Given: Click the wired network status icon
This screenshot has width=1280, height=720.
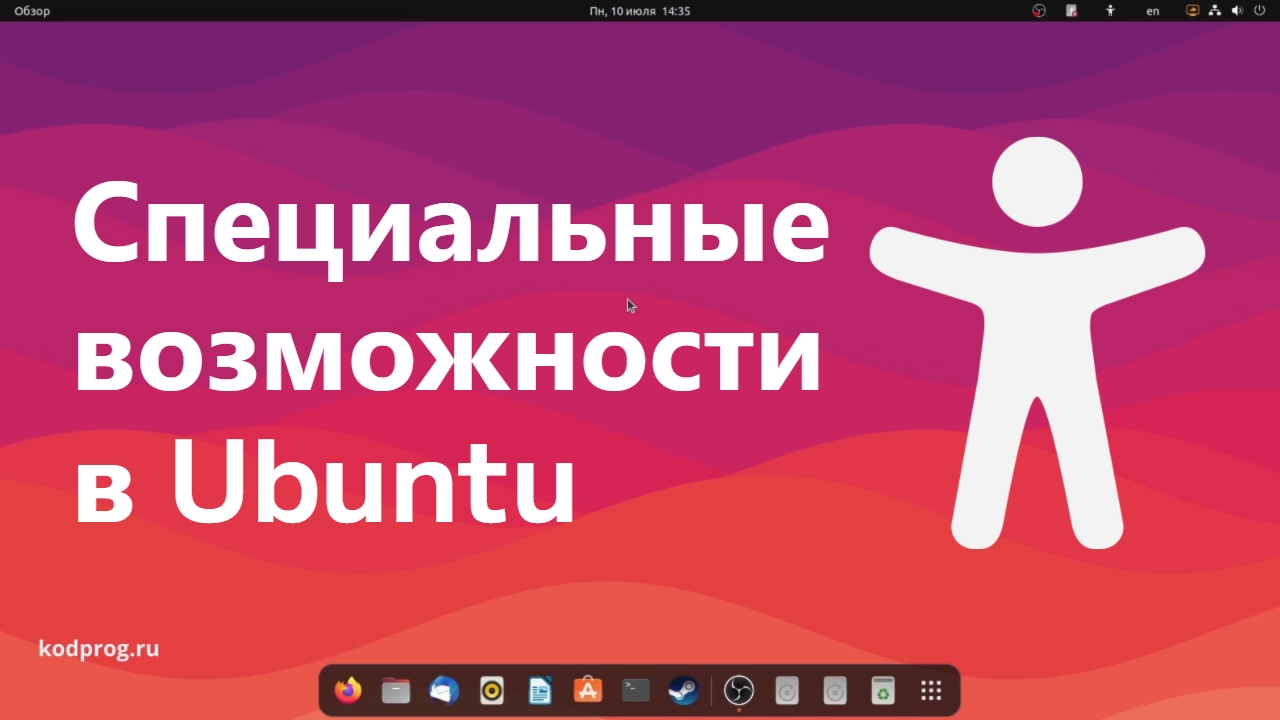Looking at the screenshot, I should [1215, 11].
